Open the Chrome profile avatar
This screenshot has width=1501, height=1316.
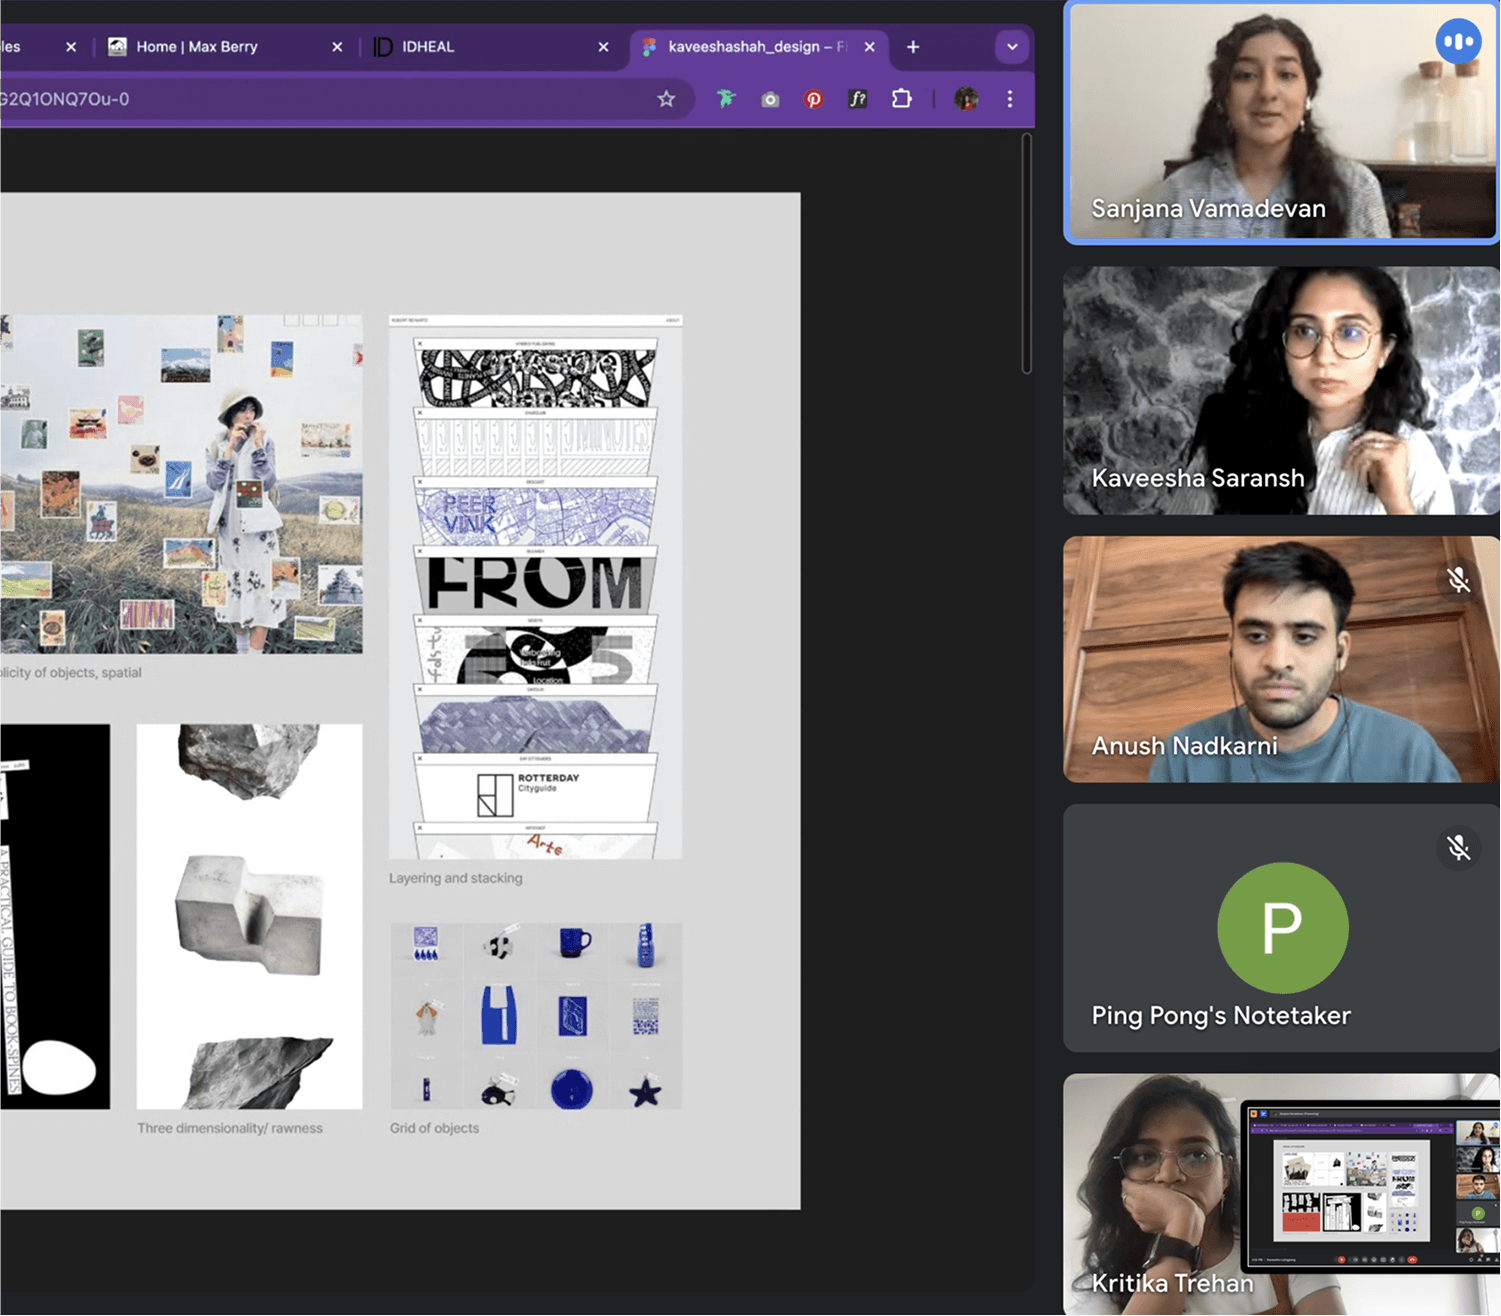(x=966, y=99)
